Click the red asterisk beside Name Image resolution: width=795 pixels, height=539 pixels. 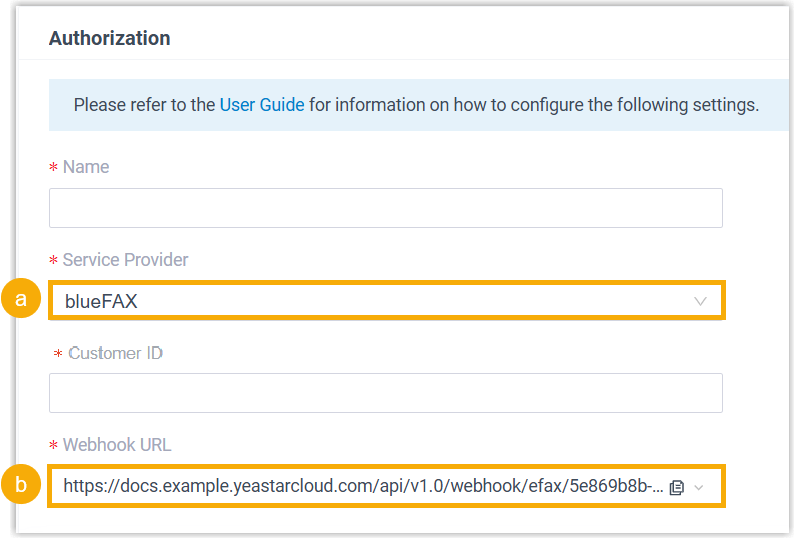tap(53, 168)
